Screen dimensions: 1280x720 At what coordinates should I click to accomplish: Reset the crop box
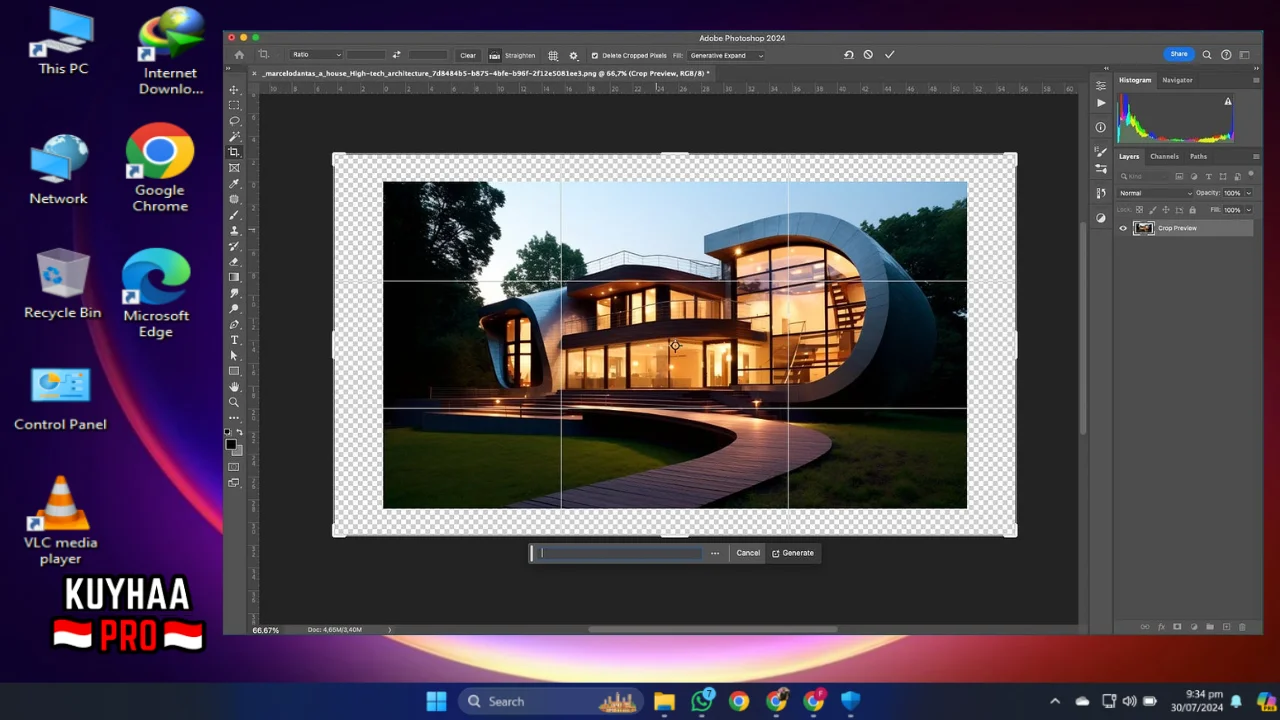coord(848,55)
